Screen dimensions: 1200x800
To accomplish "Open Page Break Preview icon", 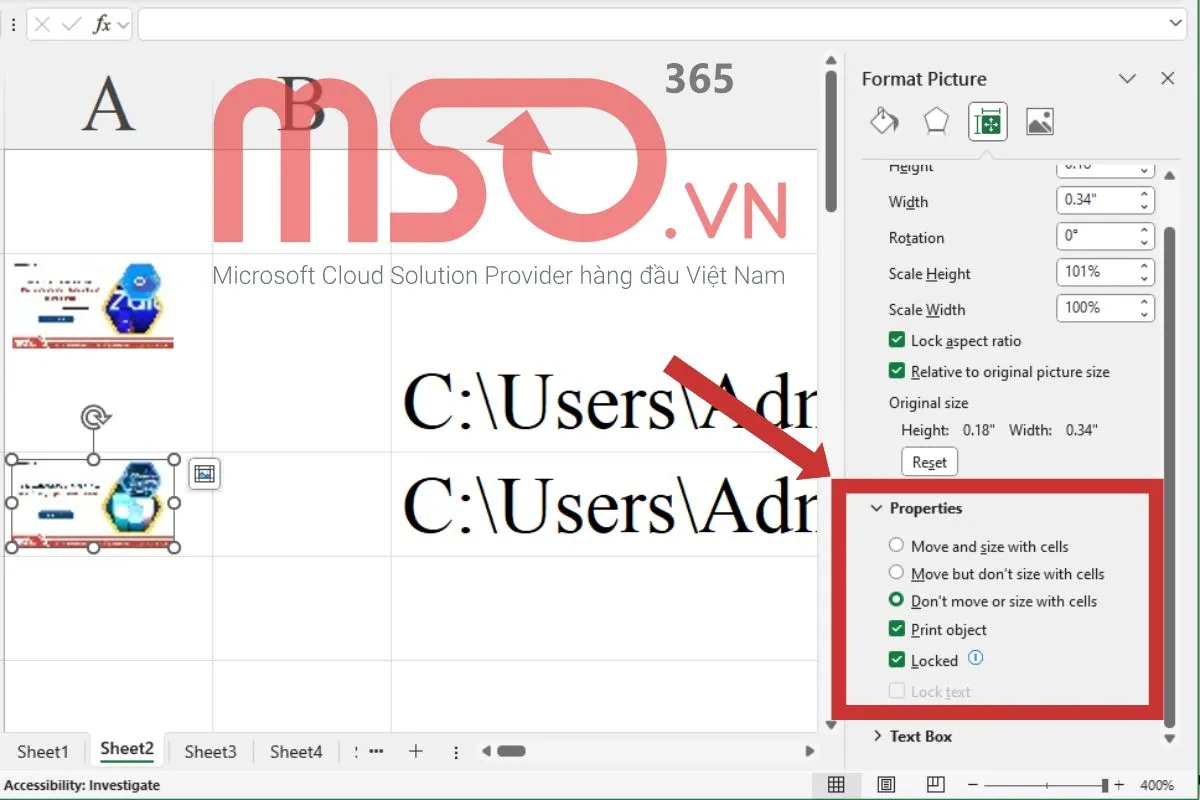I will [934, 784].
